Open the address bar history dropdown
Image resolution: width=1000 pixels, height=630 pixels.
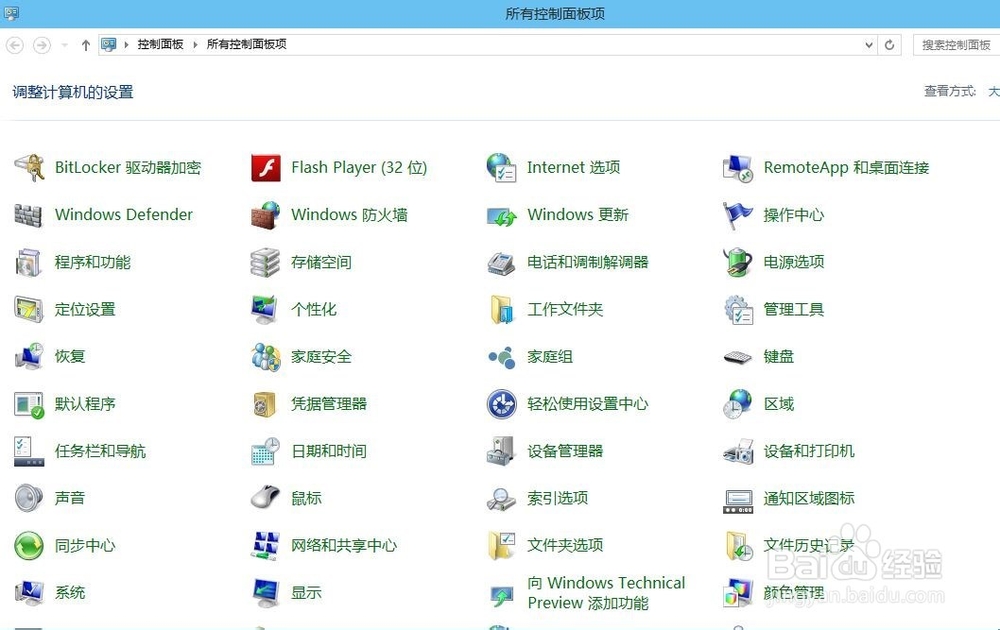(x=868, y=45)
